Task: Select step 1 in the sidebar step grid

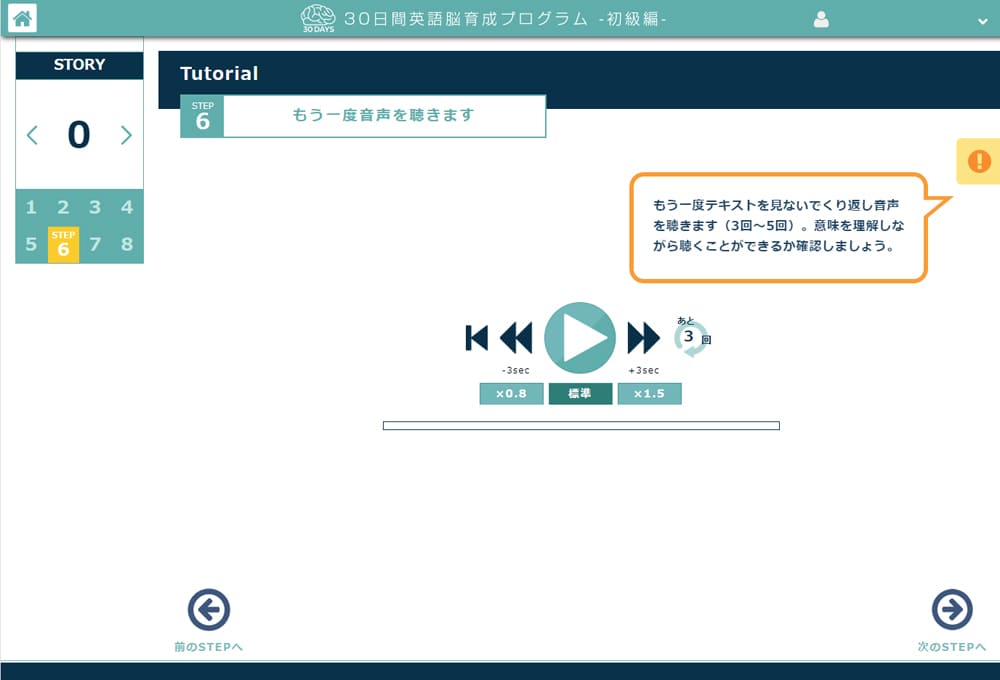Action: point(31,208)
